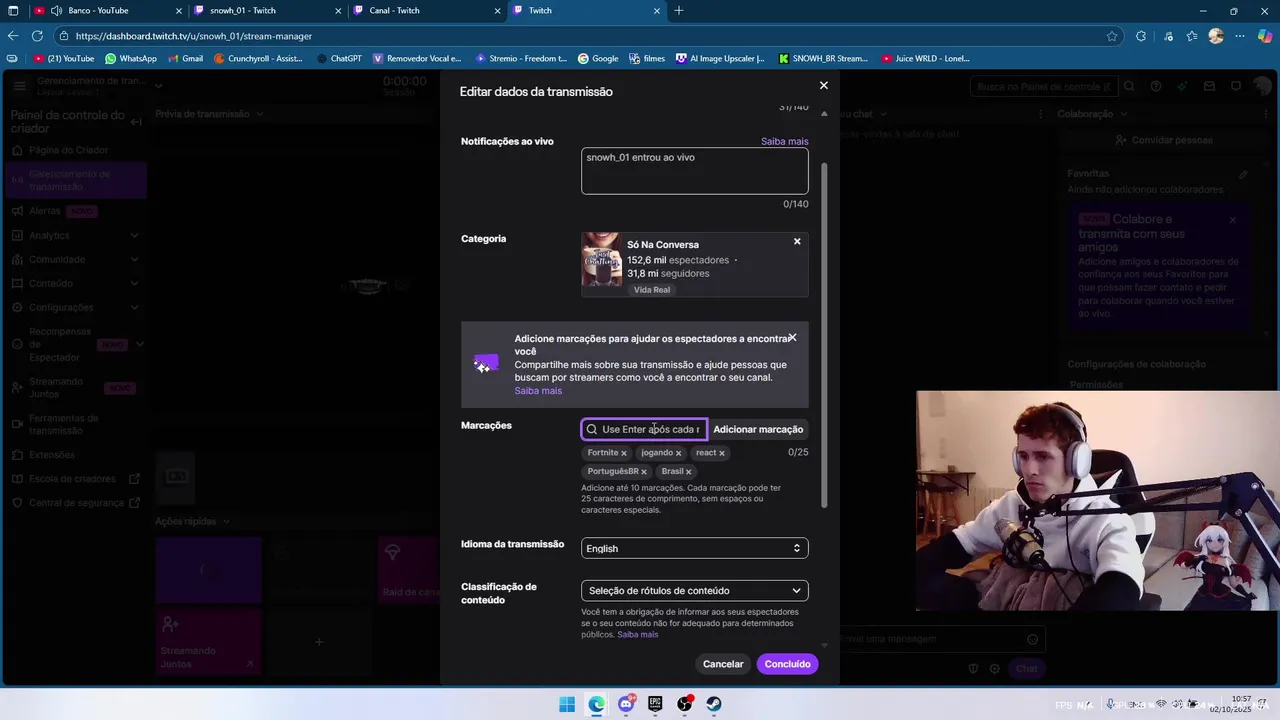Click the tag search input field

point(645,429)
